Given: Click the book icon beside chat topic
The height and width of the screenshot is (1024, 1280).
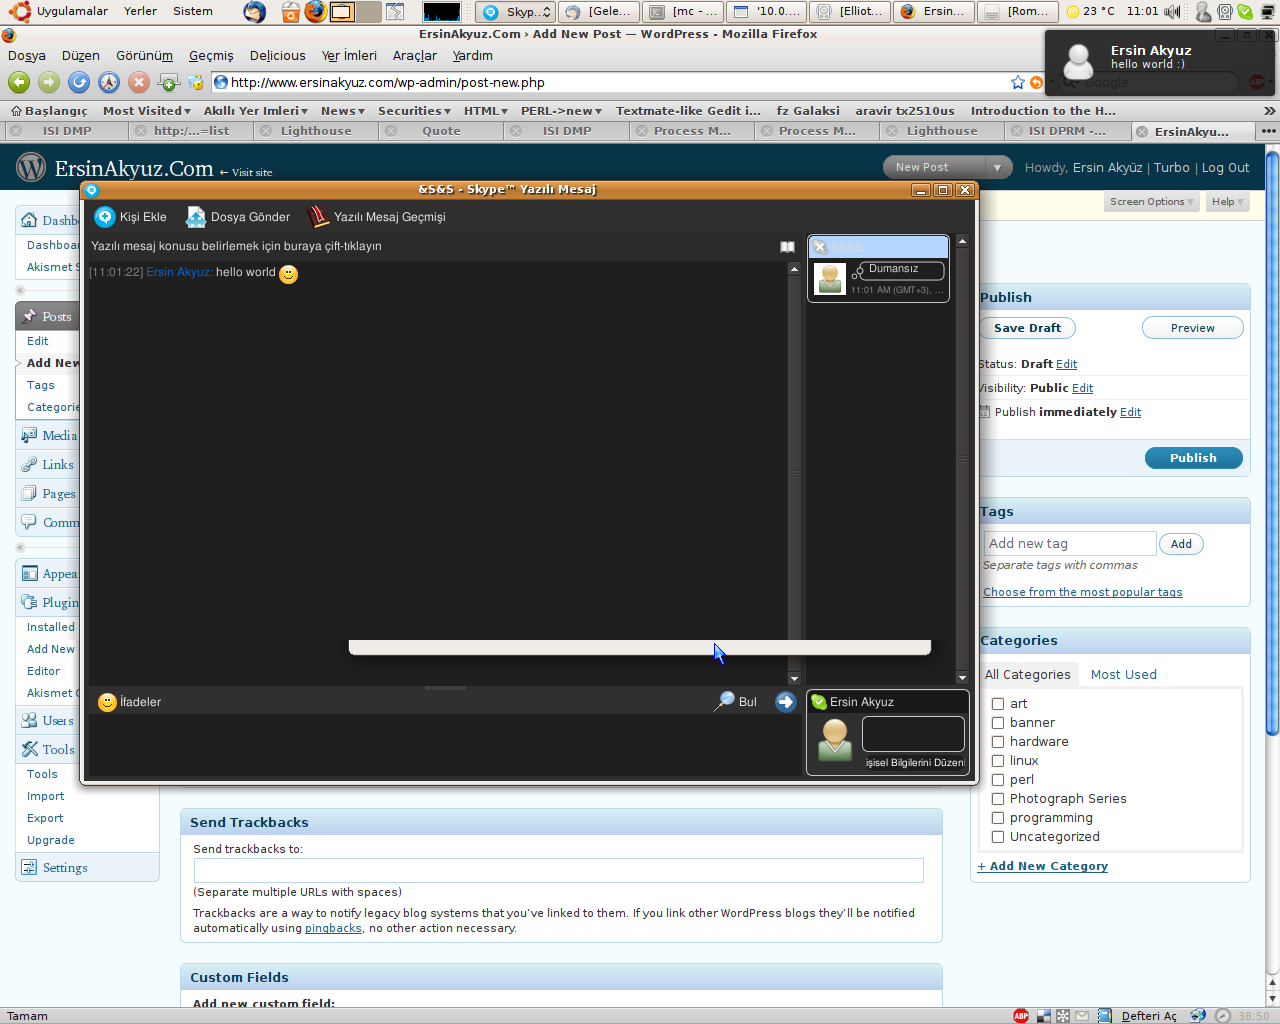Looking at the screenshot, I should (787, 246).
